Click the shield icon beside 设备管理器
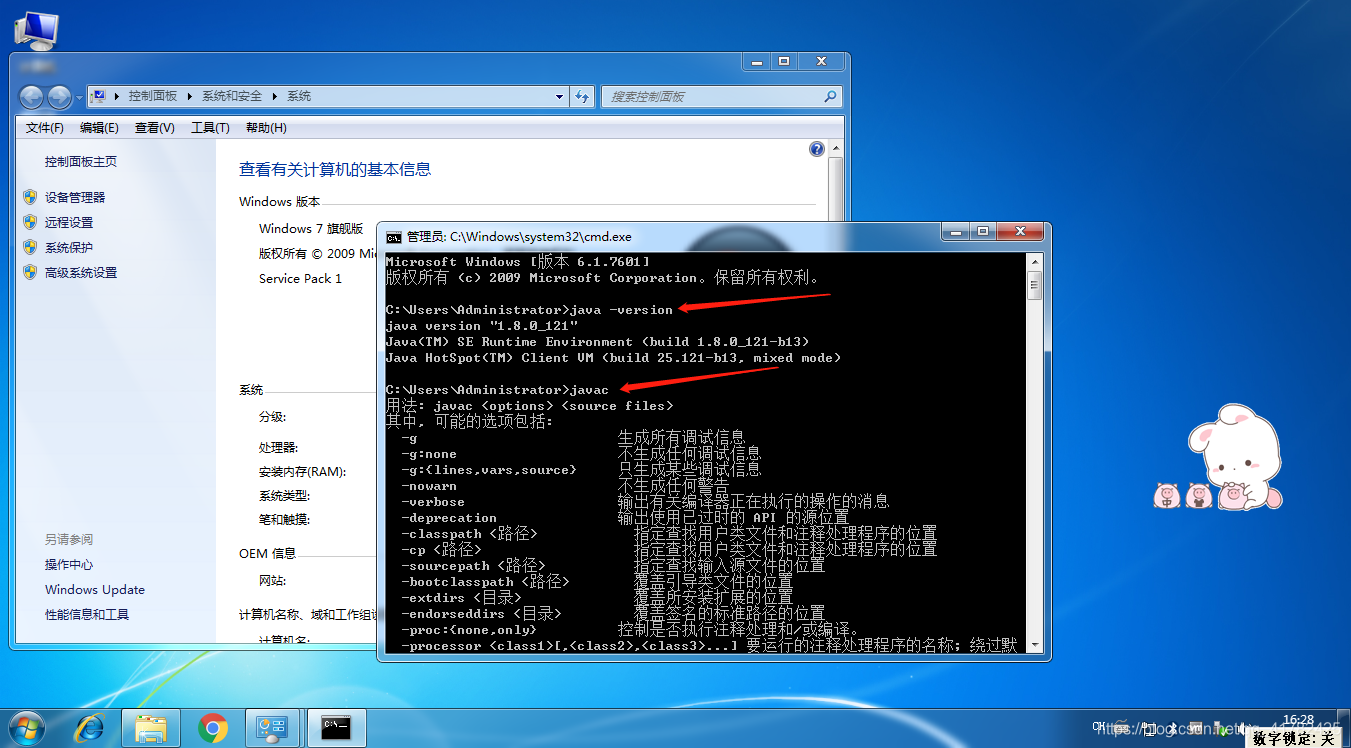The height and width of the screenshot is (748, 1351). [x=30, y=197]
